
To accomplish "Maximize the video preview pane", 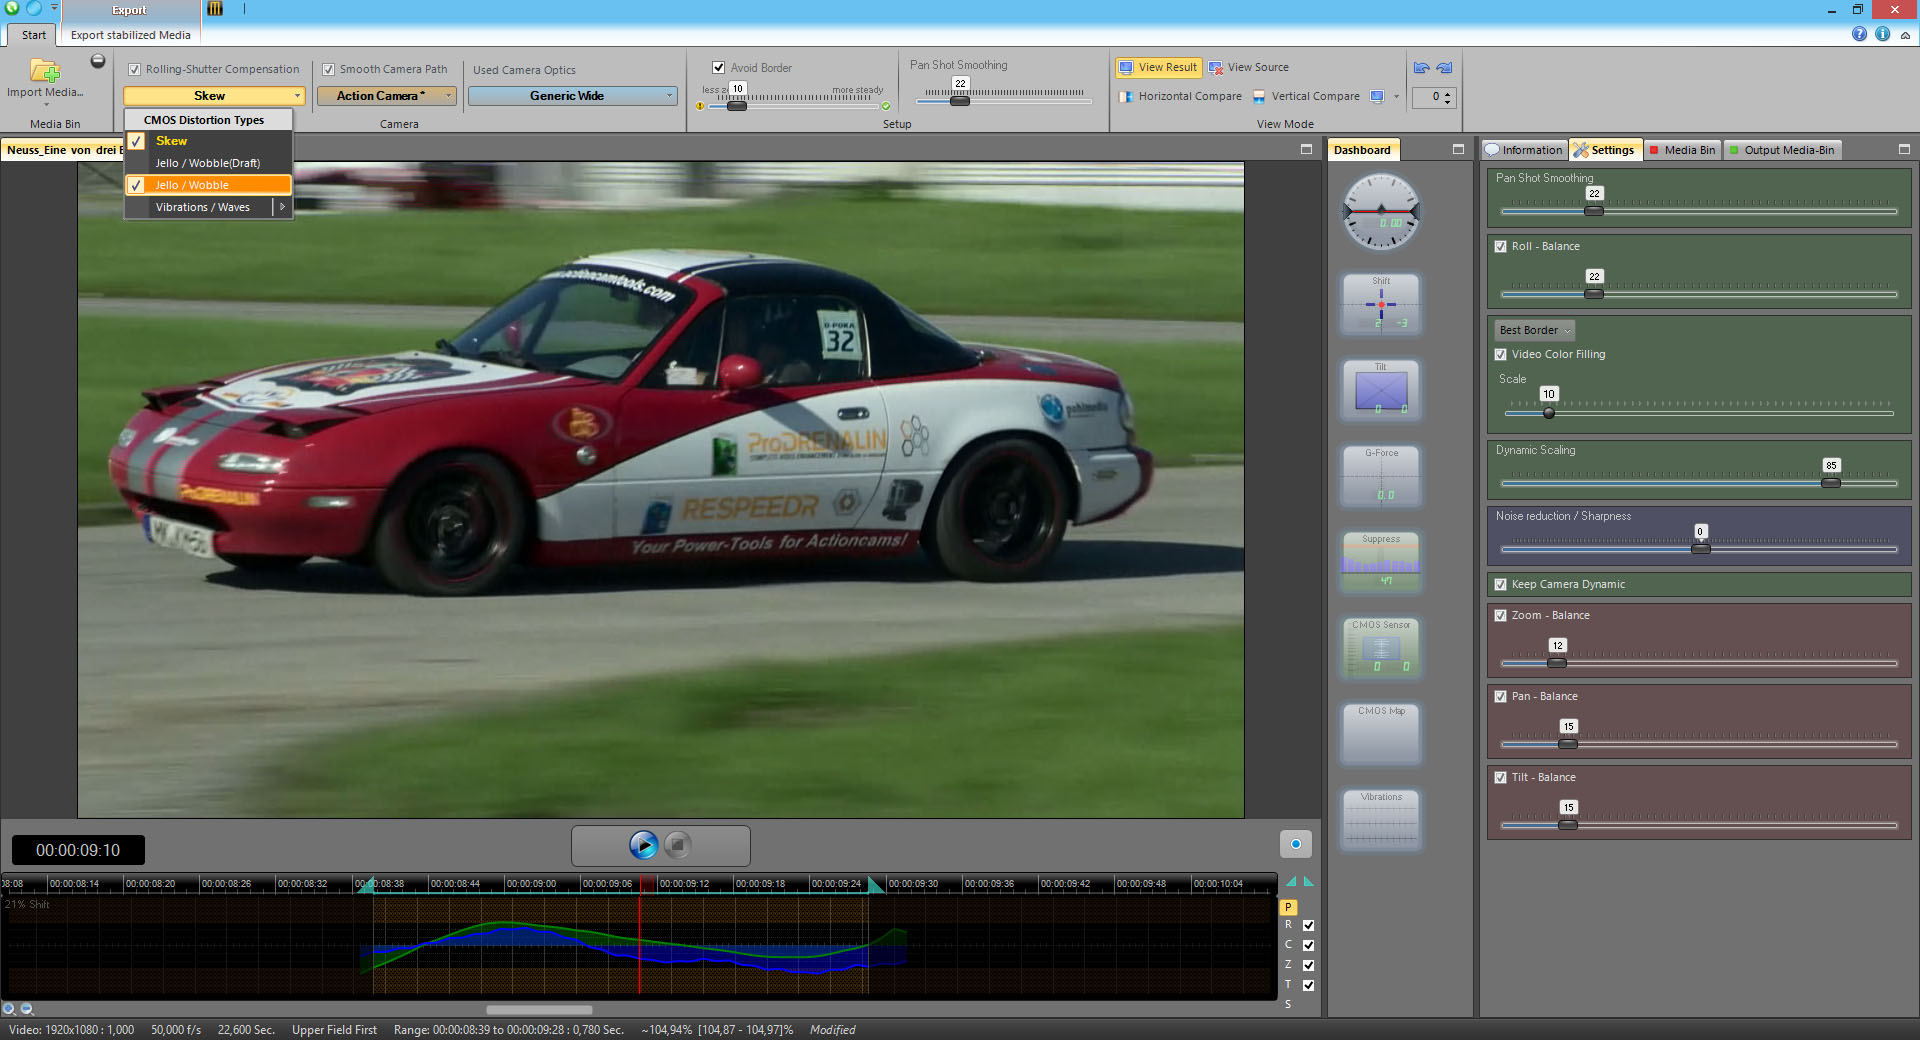I will tap(1306, 149).
